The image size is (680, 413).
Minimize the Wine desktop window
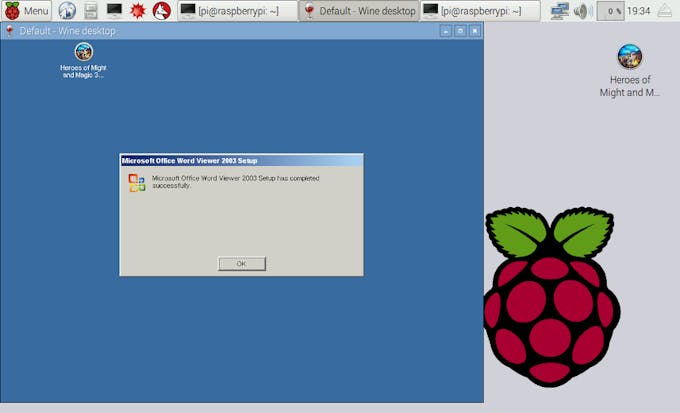445,31
